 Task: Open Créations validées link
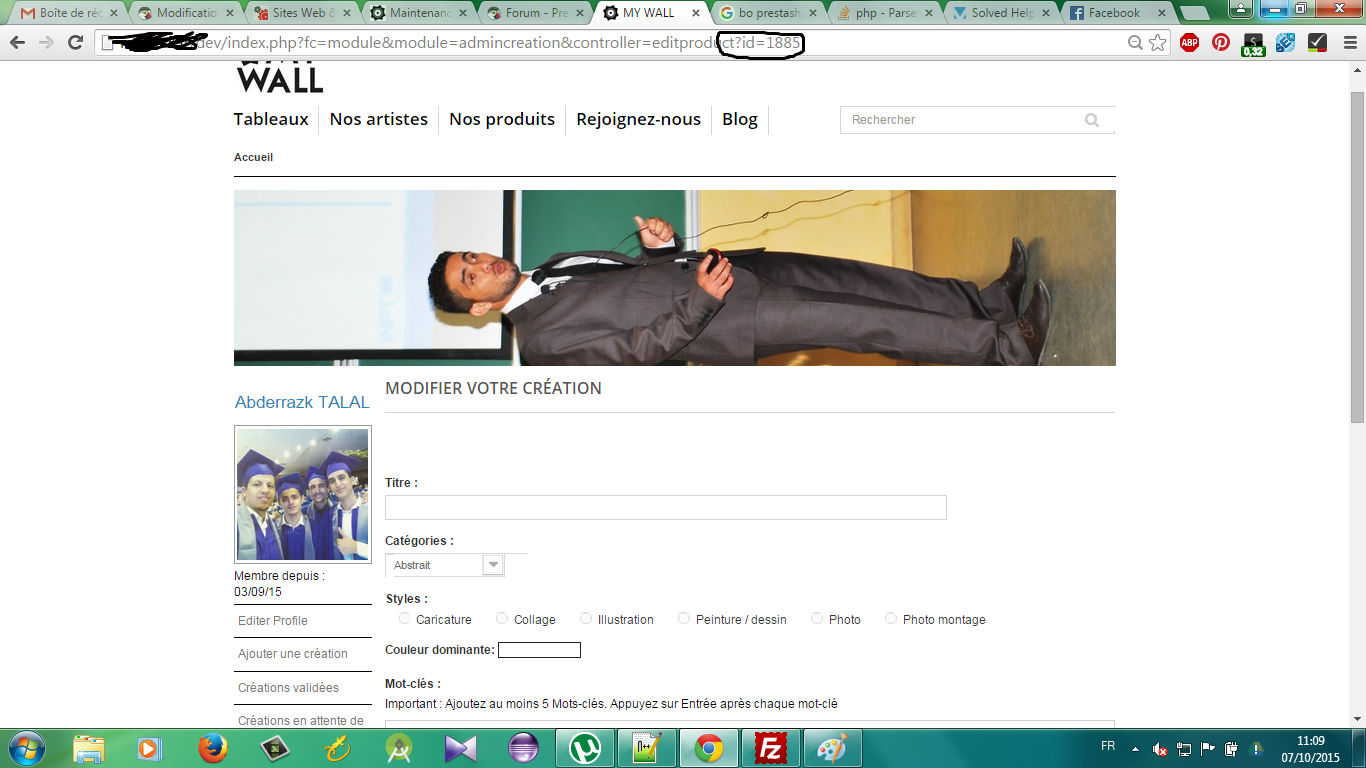click(x=288, y=688)
